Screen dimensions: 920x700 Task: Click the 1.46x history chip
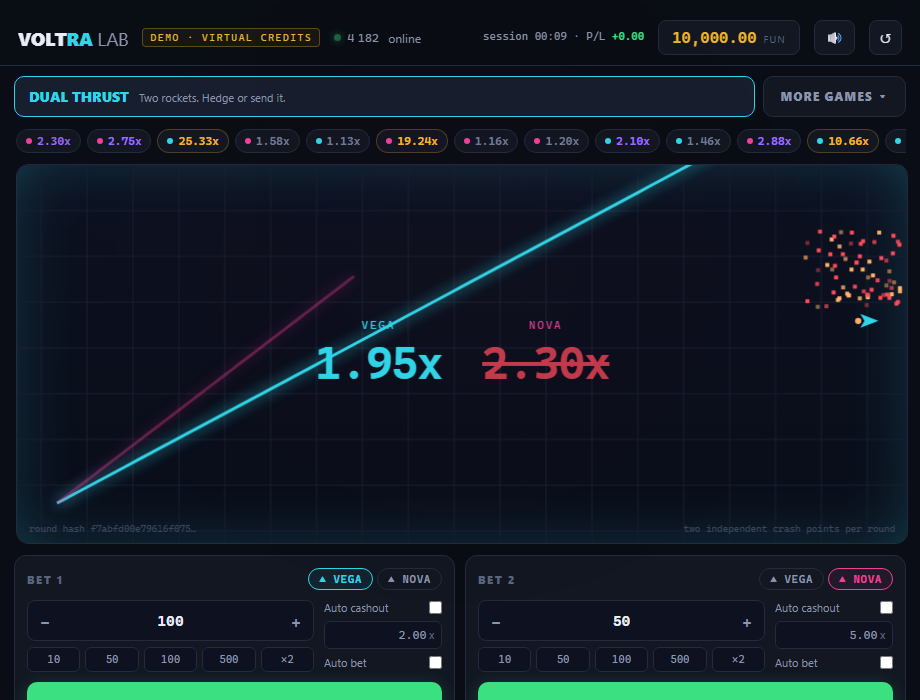698,141
